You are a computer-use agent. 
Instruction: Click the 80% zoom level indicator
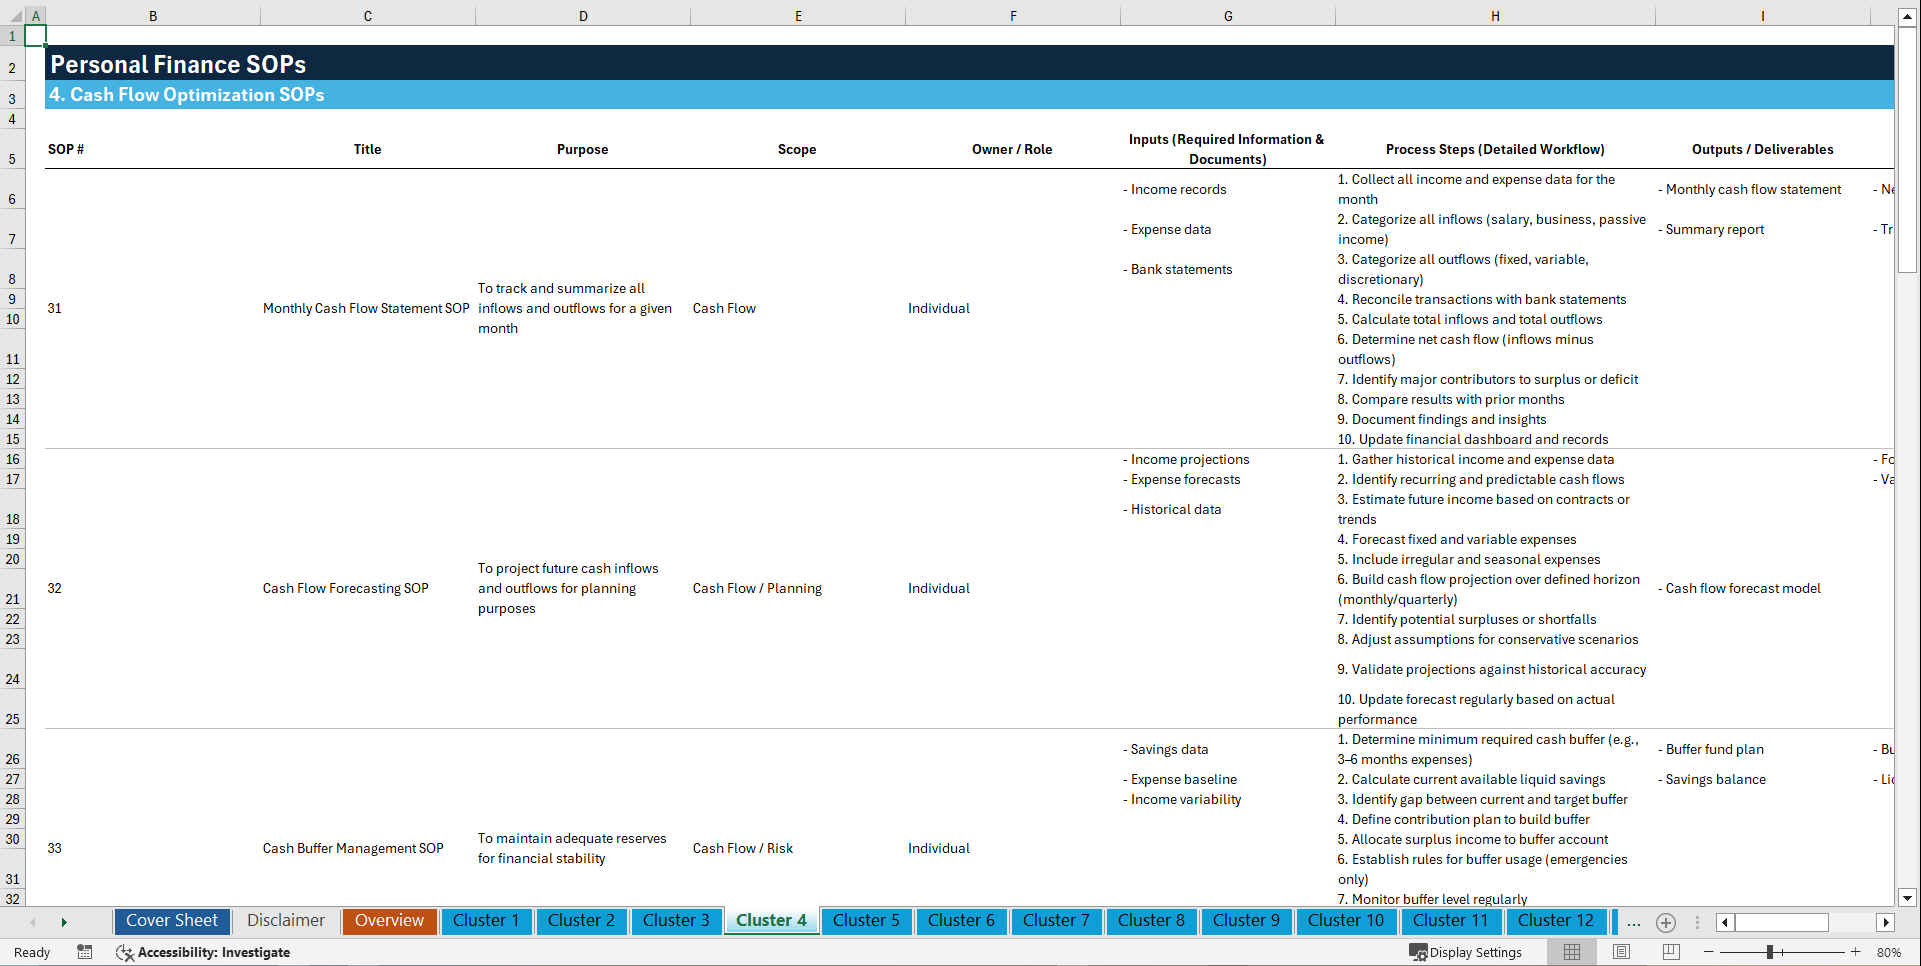[1890, 952]
